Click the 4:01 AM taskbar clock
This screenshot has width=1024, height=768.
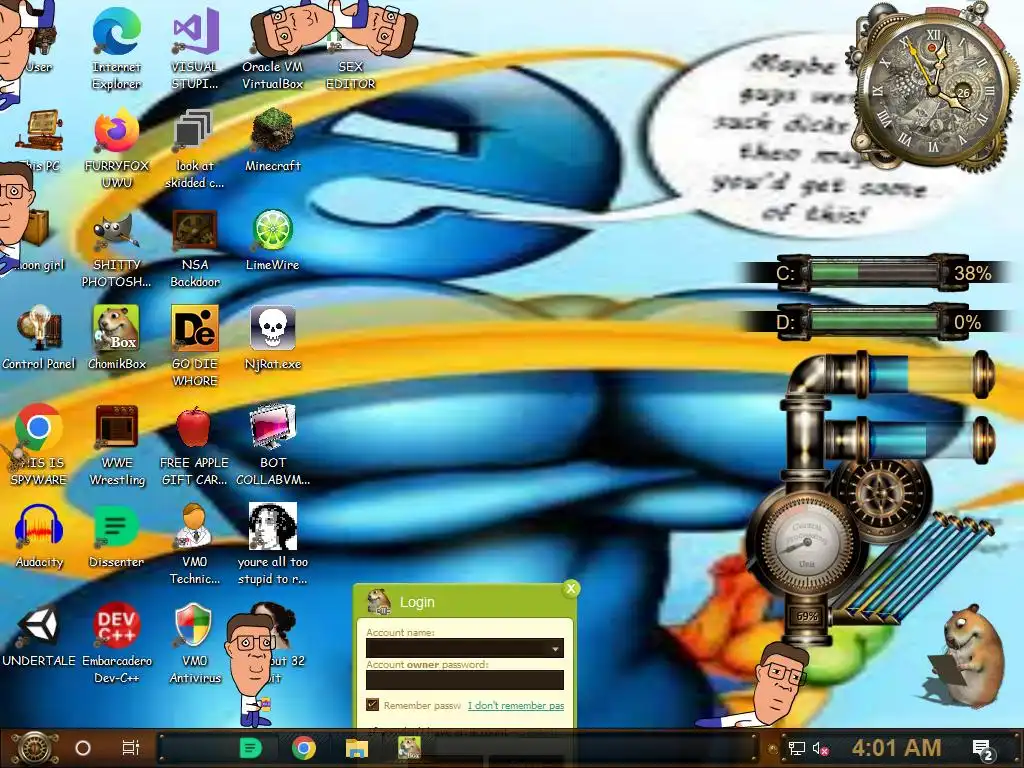896,748
